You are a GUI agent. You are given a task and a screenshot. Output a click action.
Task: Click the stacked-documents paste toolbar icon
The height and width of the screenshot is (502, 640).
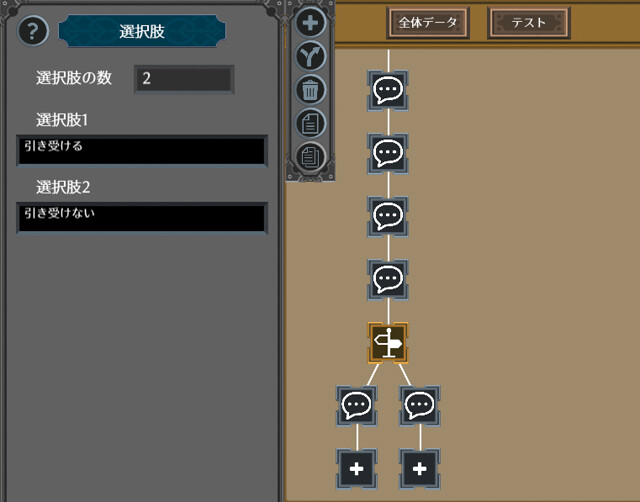[x=310, y=157]
